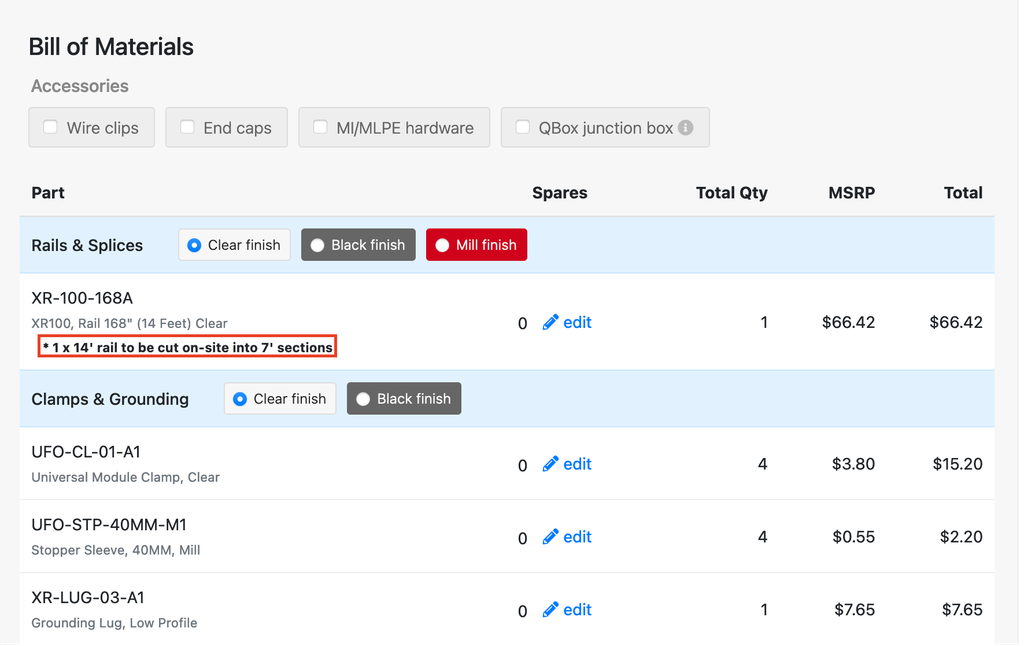Click the UFO-STP-40MM-M1 part name
This screenshot has height=646, width=1024.
[109, 525]
